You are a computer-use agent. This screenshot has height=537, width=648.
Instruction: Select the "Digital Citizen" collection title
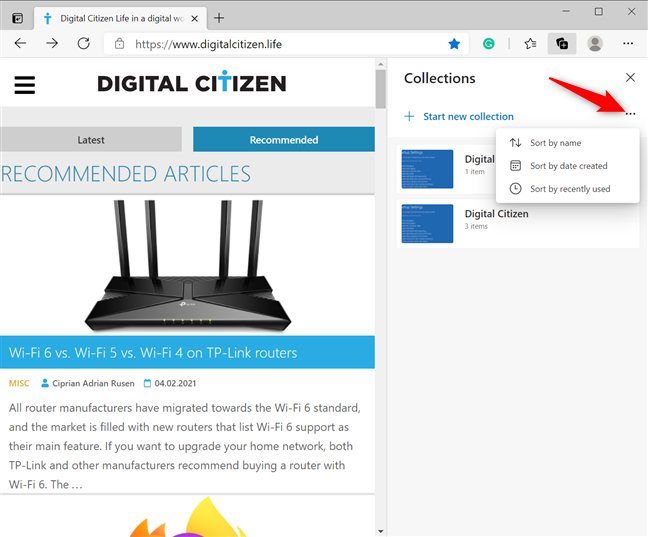pos(496,214)
